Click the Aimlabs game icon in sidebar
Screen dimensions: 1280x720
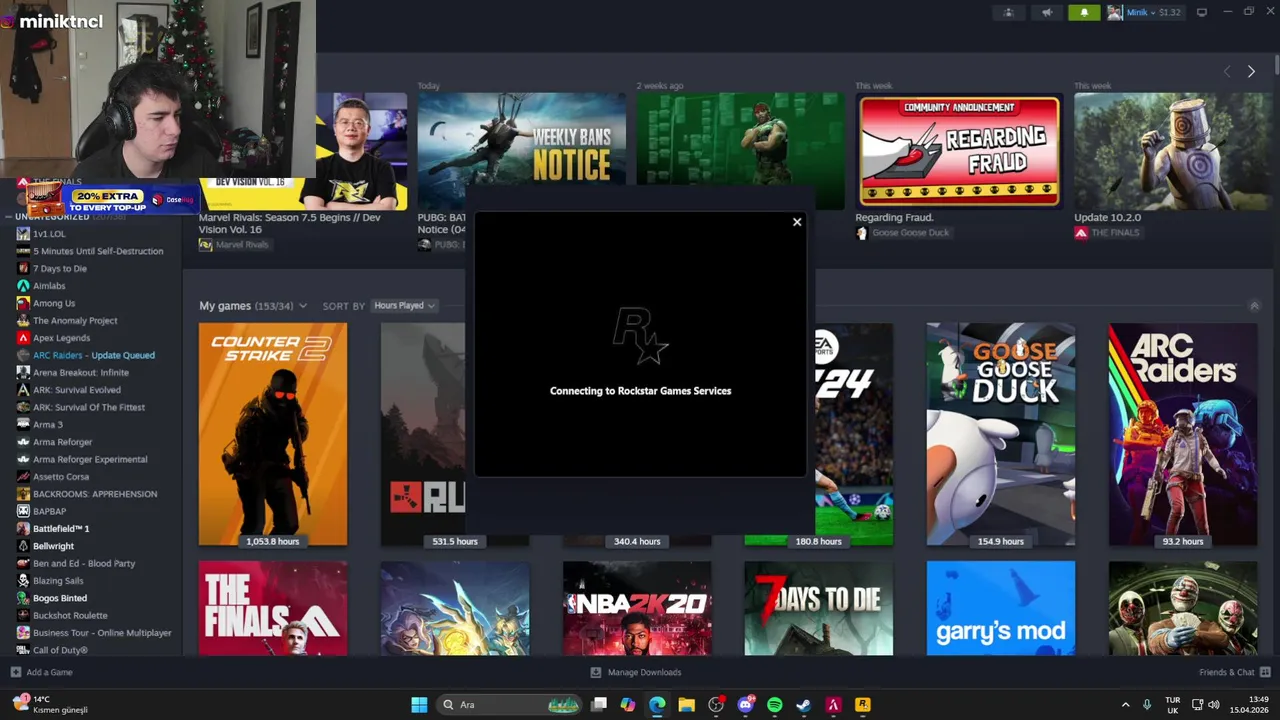pyautogui.click(x=23, y=286)
